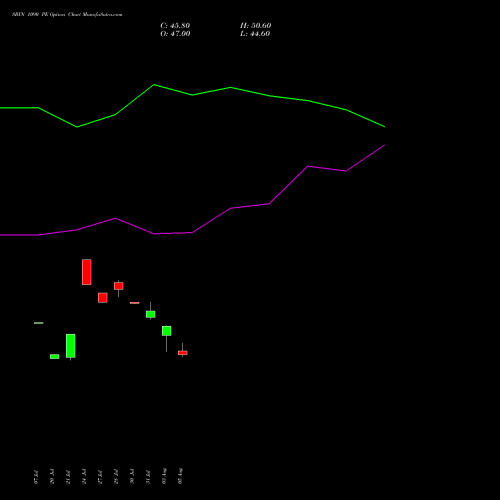Select the open price value O: 47.00
This screenshot has height=500, width=500.
pyautogui.click(x=175, y=34)
